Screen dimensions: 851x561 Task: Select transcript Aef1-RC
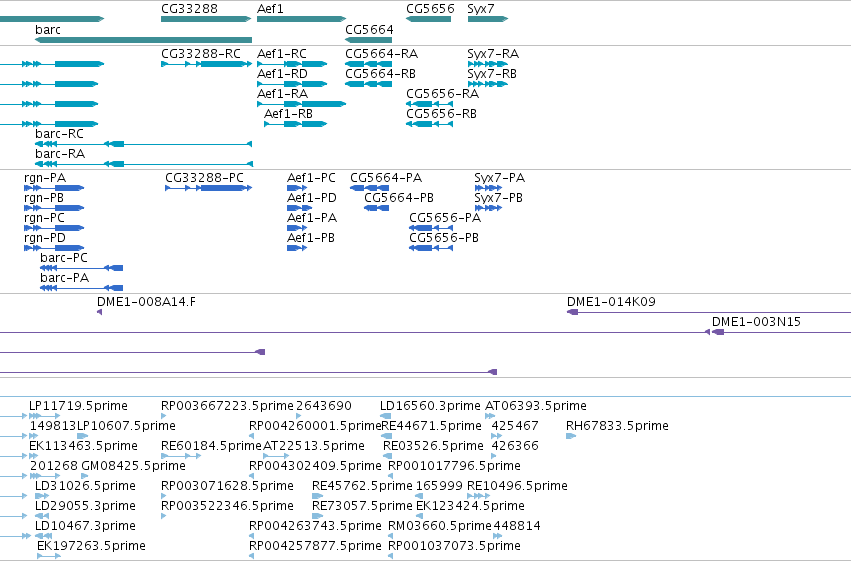click(282, 54)
